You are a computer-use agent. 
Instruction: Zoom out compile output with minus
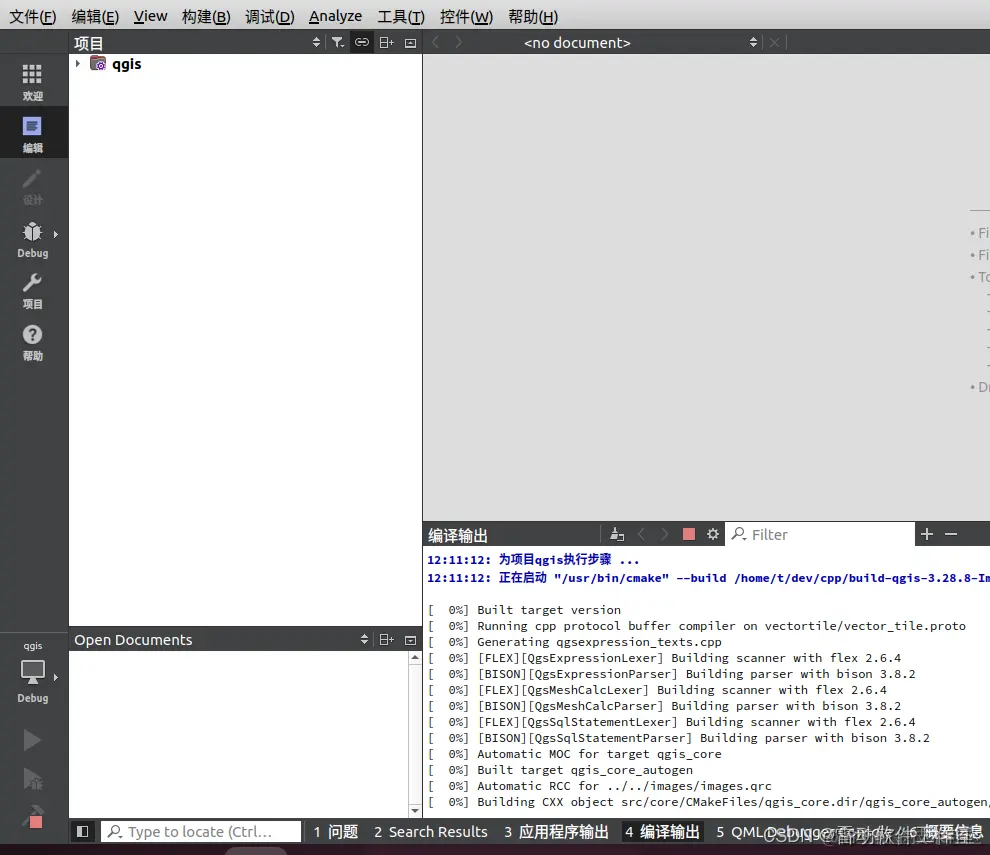(951, 534)
